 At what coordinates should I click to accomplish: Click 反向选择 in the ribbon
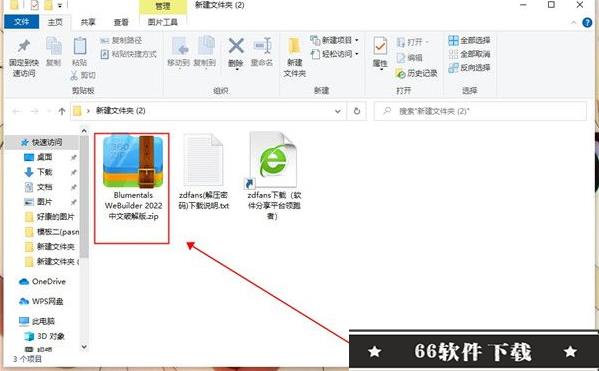click(469, 68)
